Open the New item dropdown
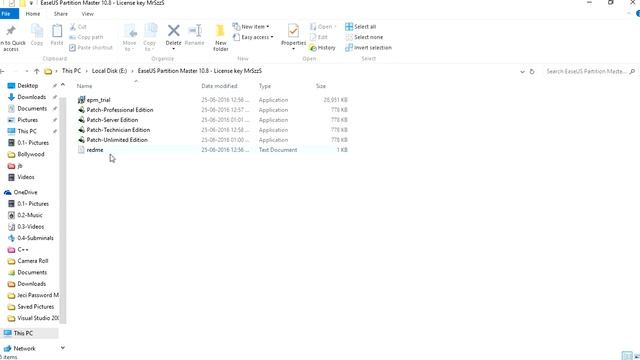Screen dimensions: 640x360 click(x=251, y=27)
